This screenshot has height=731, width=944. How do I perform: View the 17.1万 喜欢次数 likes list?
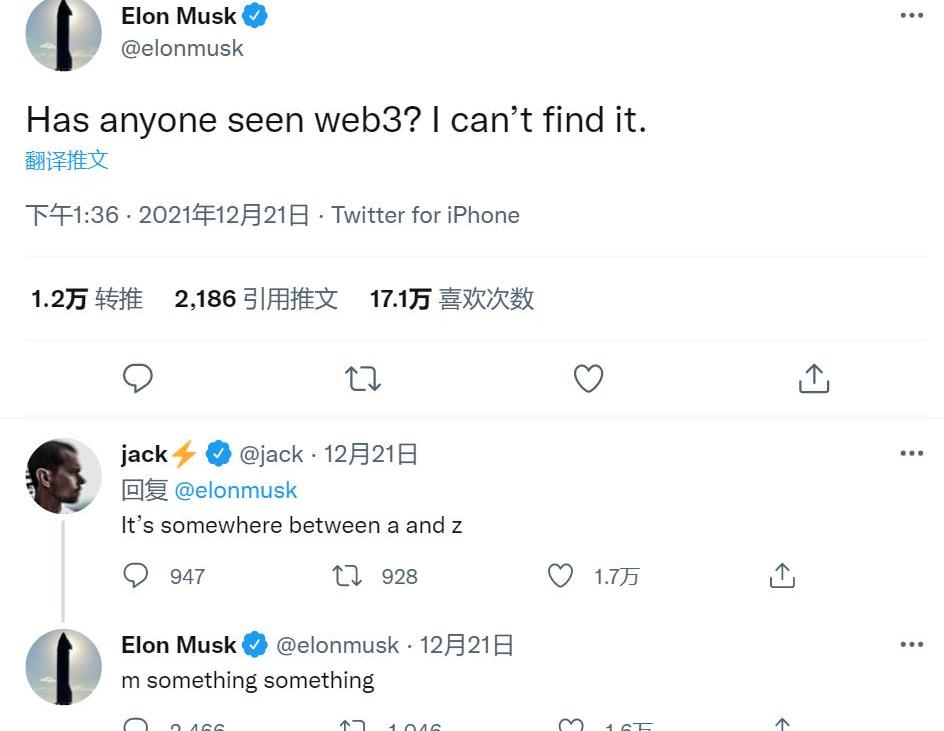click(452, 299)
